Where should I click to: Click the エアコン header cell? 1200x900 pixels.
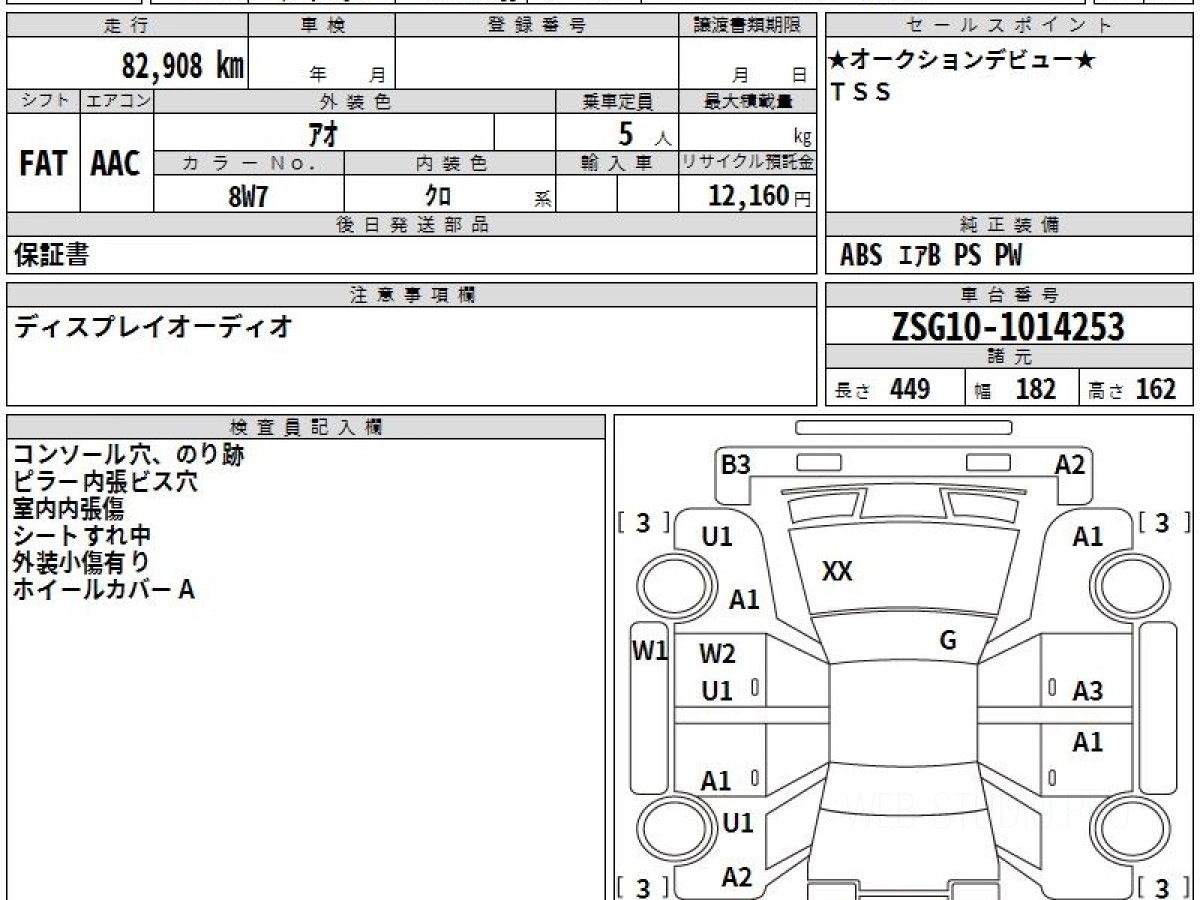click(117, 101)
